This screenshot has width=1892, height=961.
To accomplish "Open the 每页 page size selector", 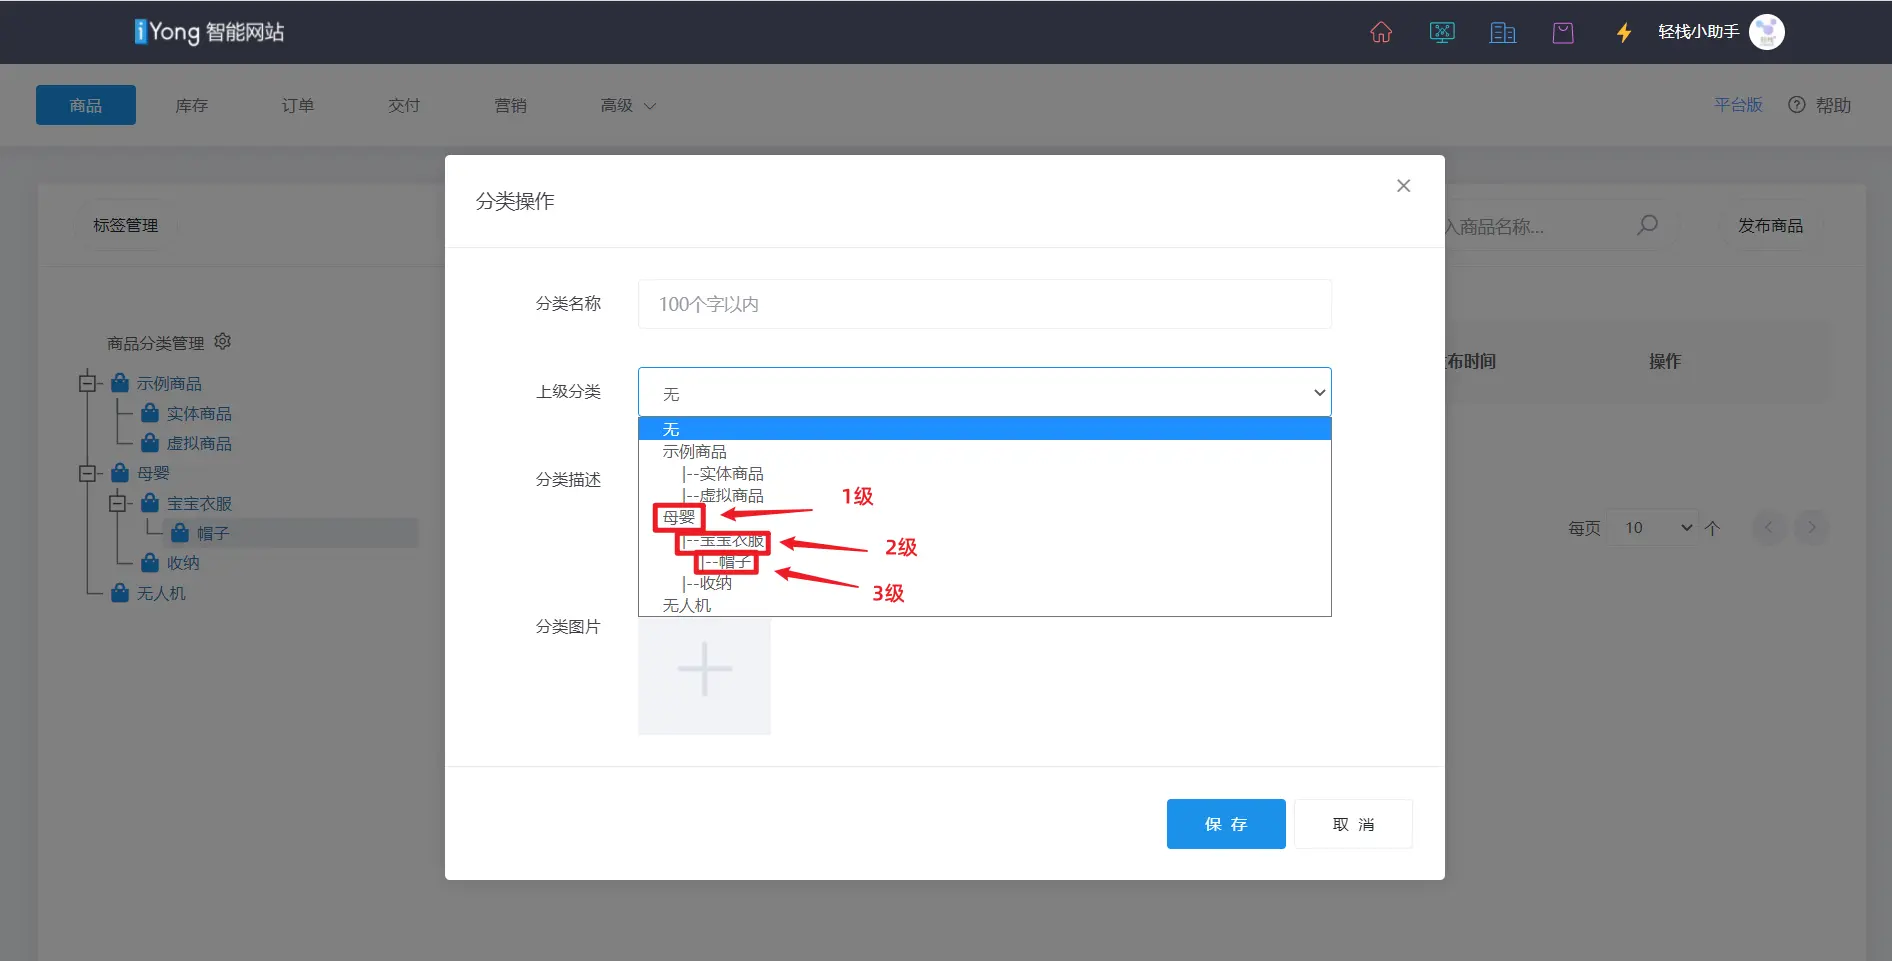I will pyautogui.click(x=1657, y=528).
